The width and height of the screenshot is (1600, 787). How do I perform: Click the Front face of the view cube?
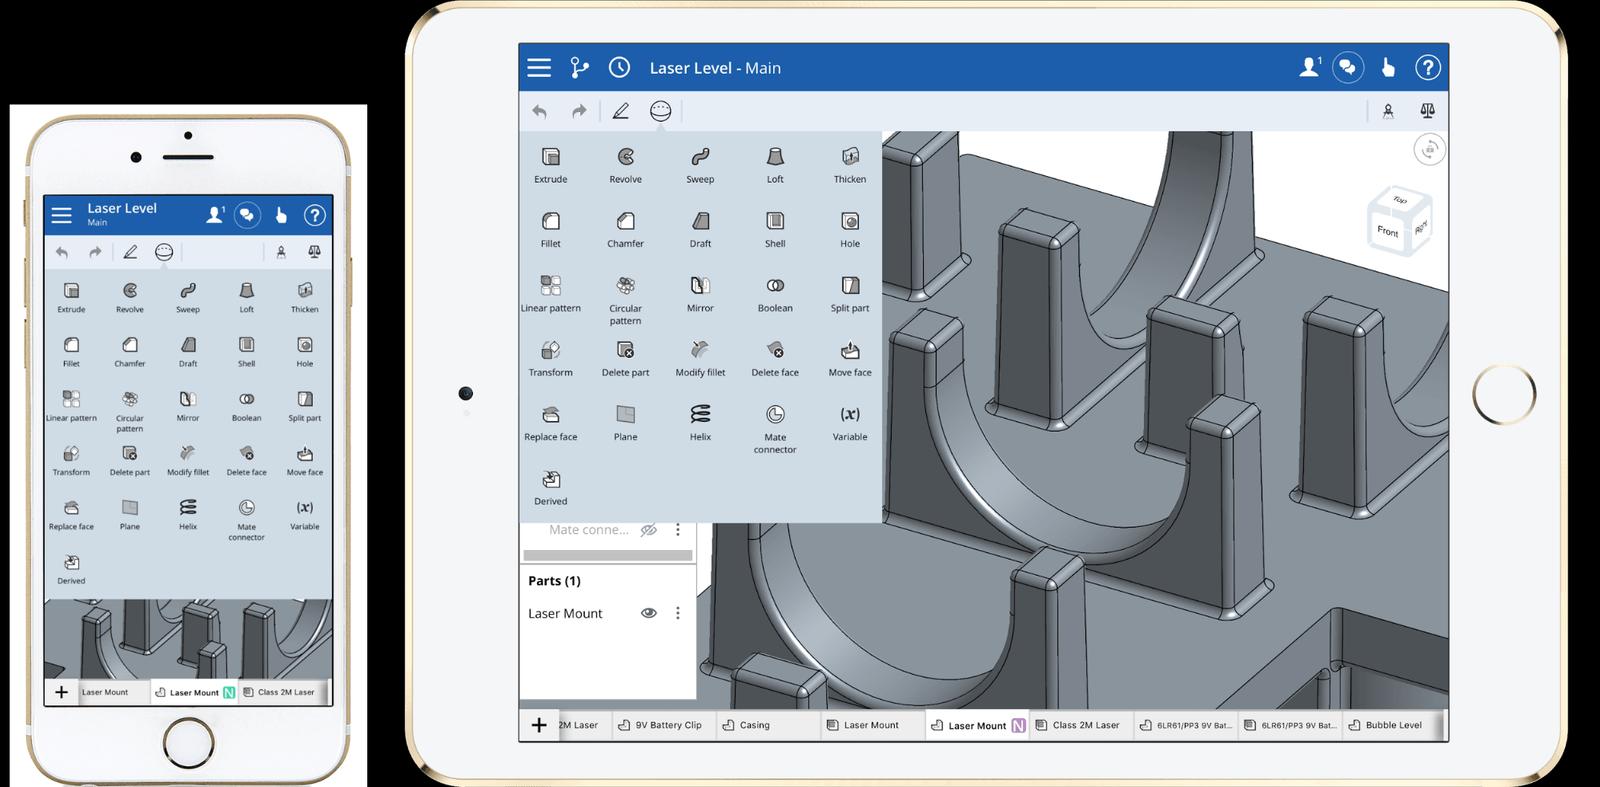(1387, 231)
